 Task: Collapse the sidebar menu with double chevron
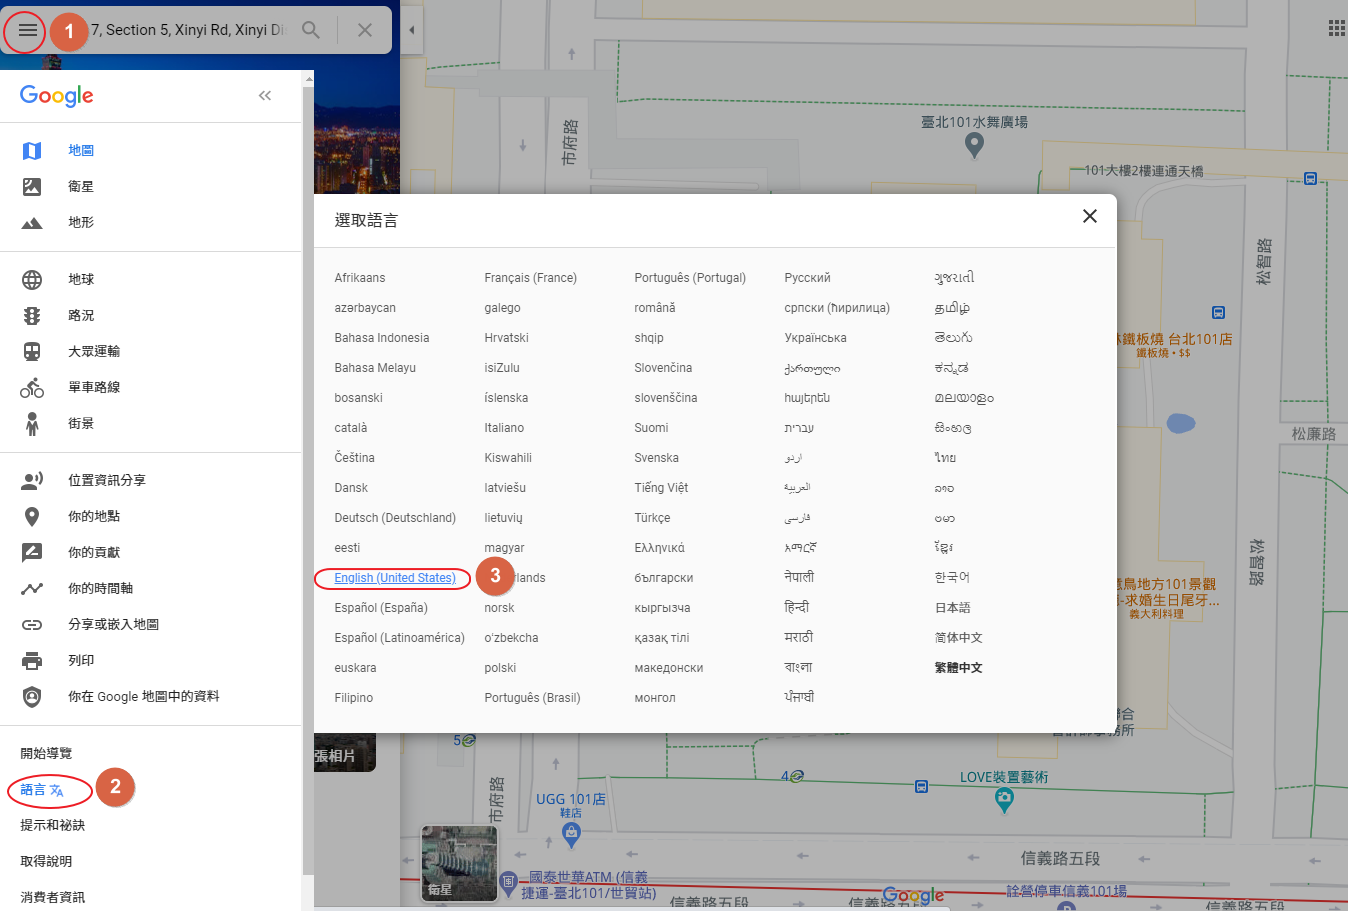click(265, 96)
